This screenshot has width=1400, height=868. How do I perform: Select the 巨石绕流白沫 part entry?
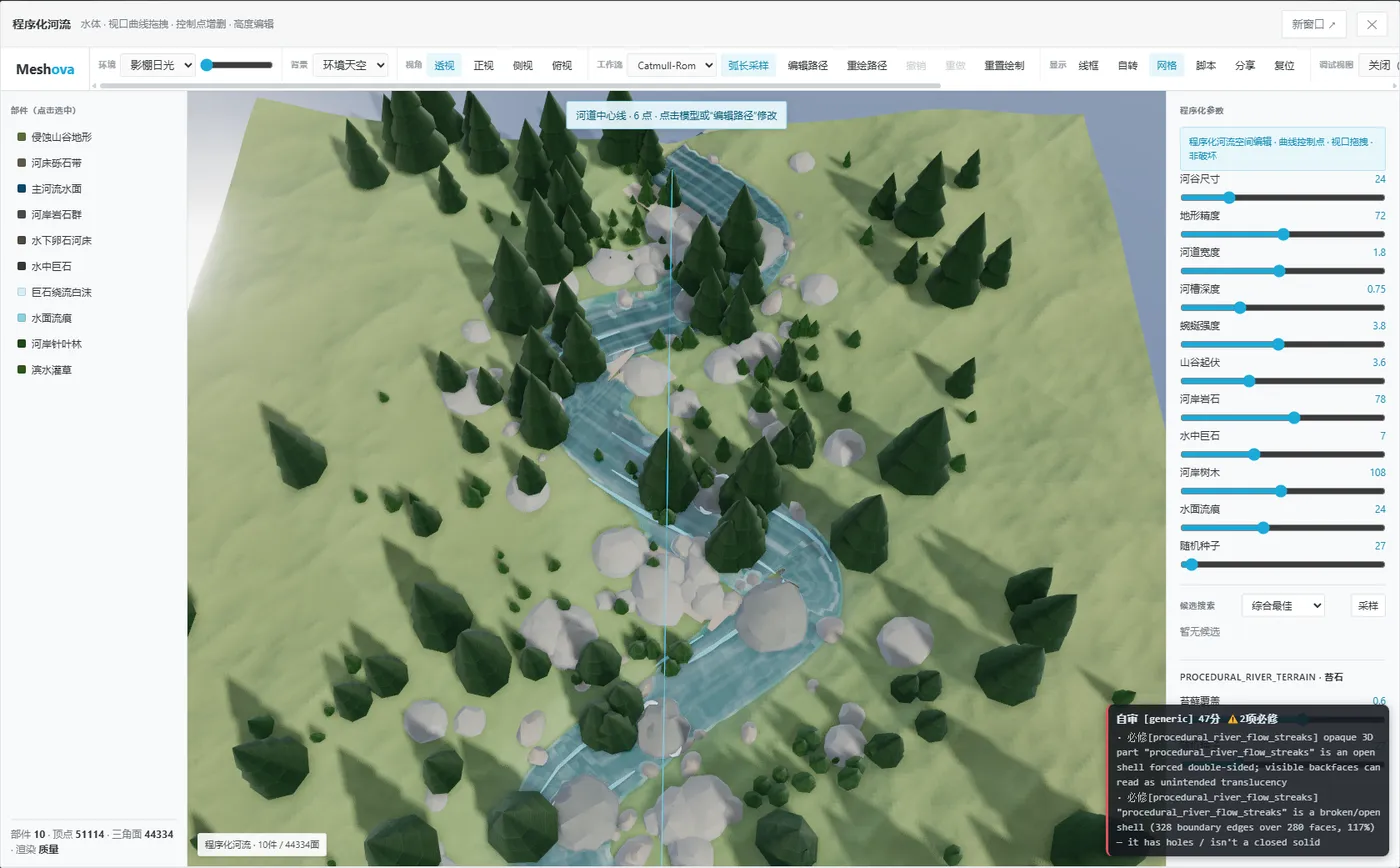(x=62, y=292)
